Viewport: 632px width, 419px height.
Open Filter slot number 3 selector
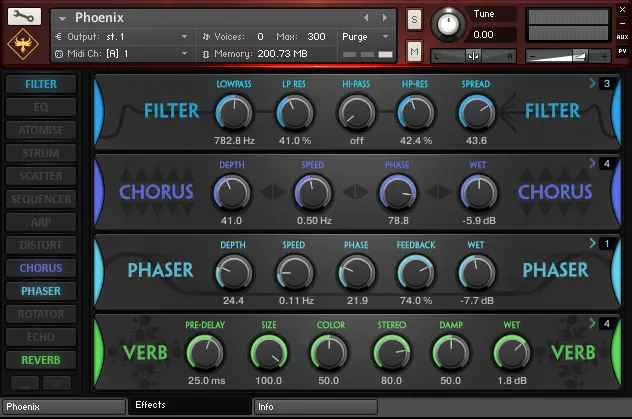click(x=607, y=83)
